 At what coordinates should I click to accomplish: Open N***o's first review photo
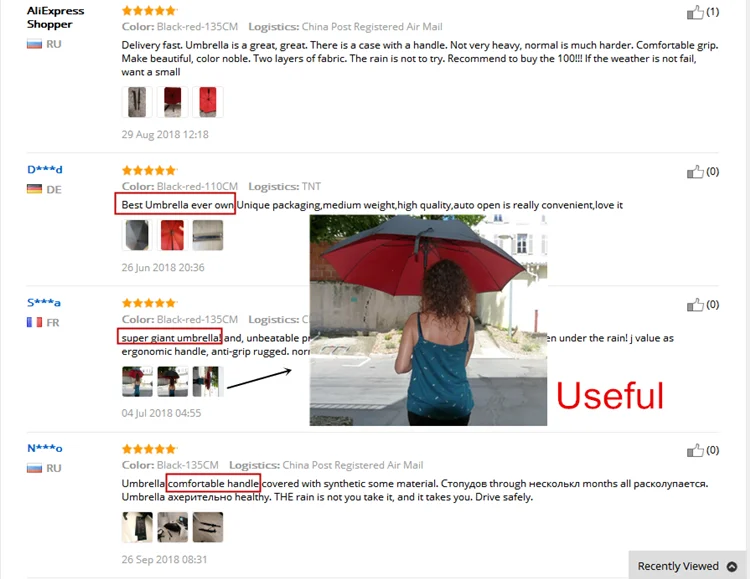click(137, 527)
